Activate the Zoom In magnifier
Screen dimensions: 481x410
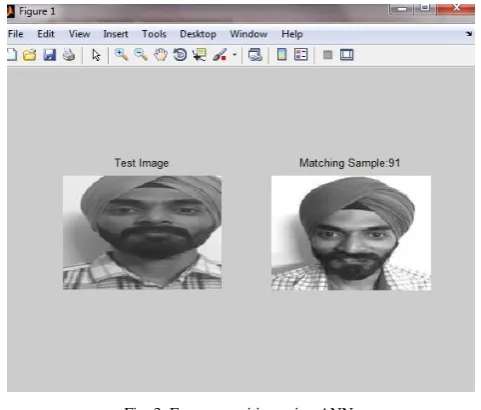[121, 54]
